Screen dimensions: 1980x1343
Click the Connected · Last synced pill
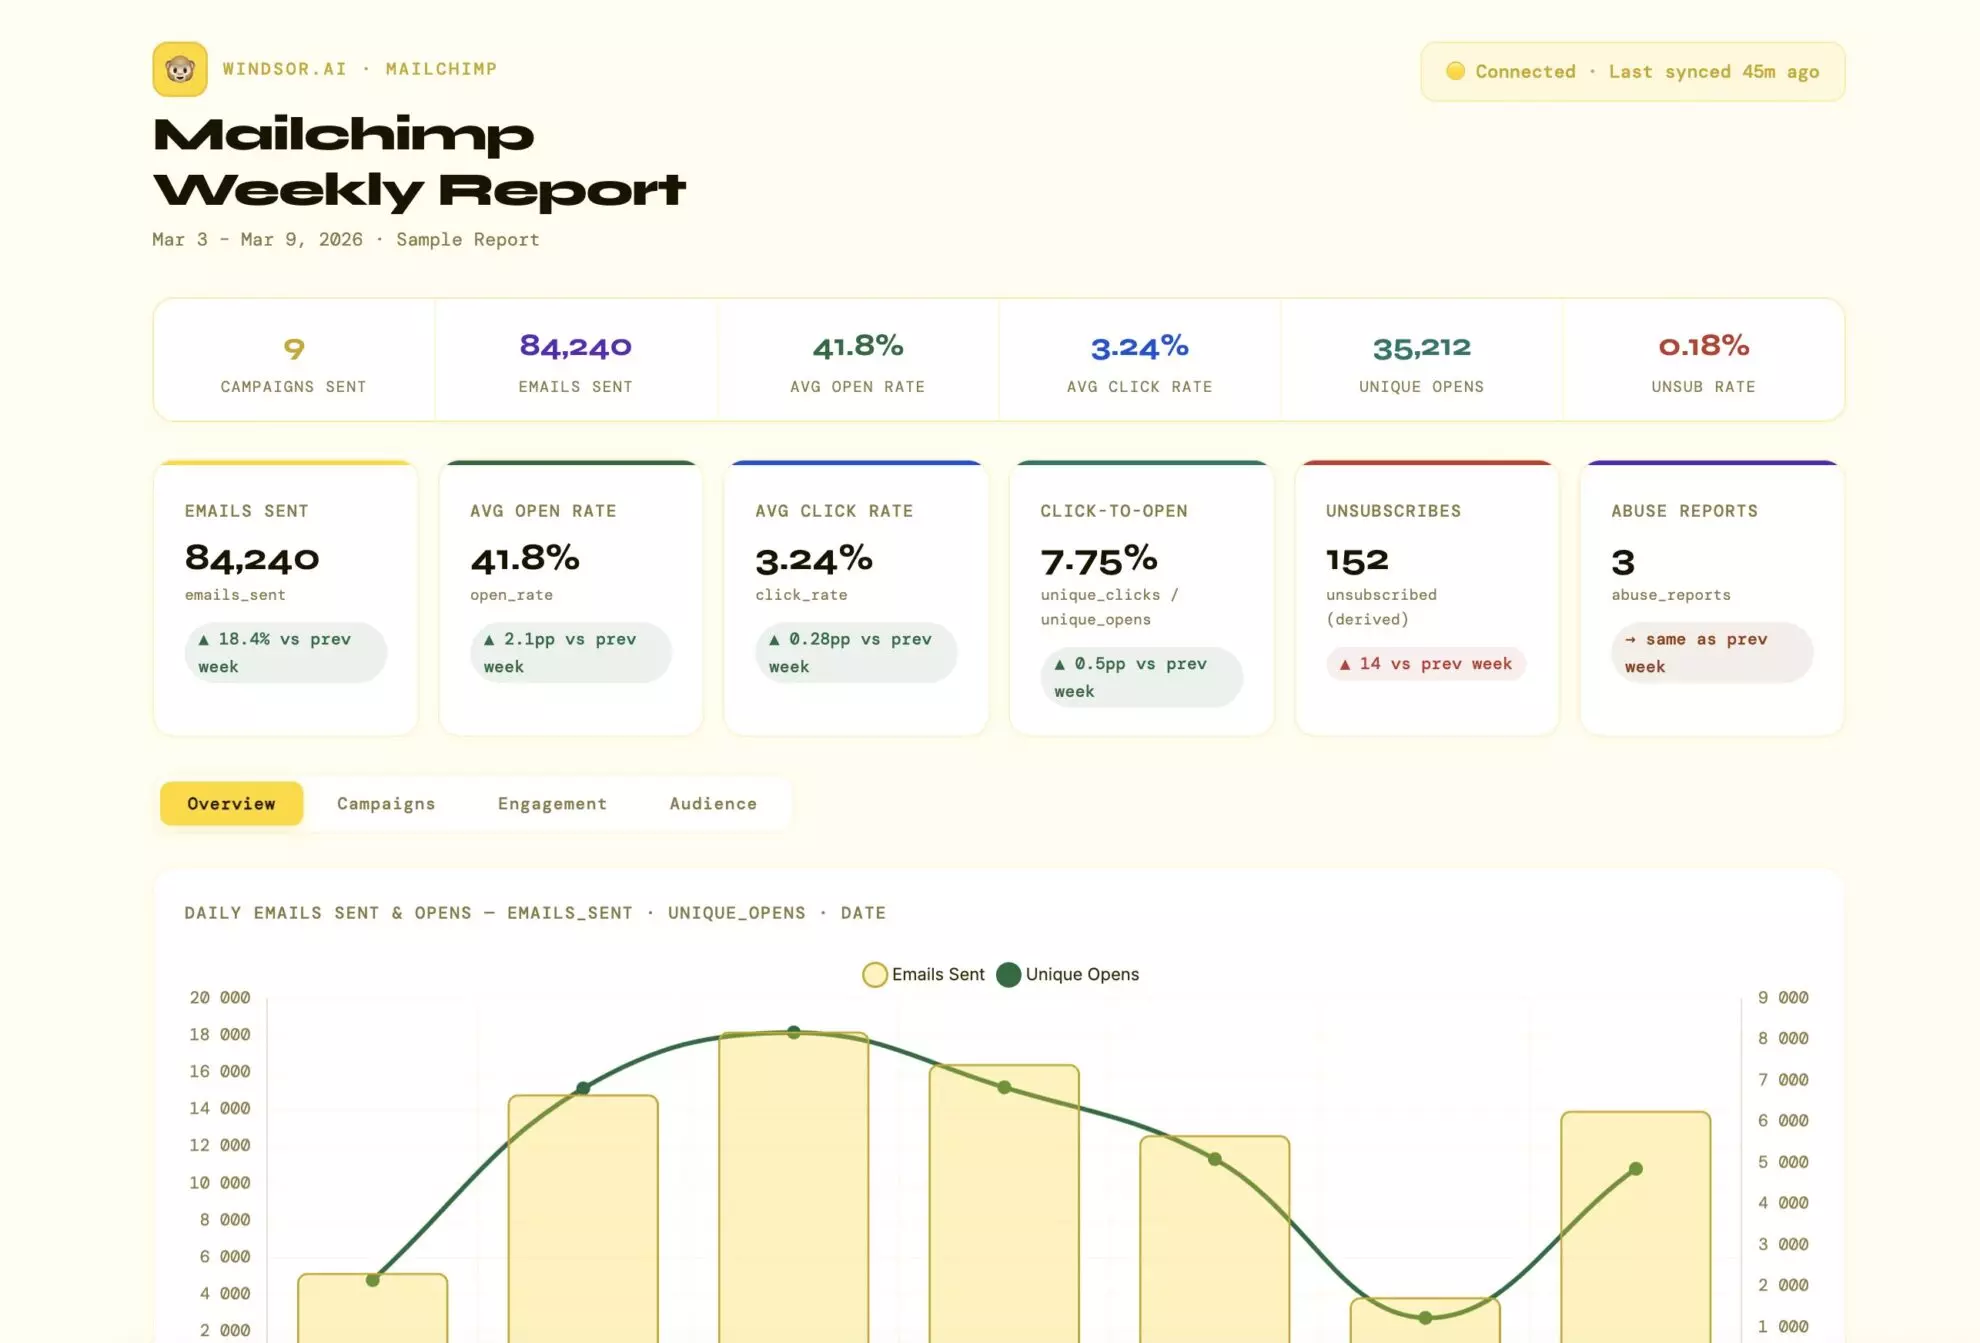1633,71
